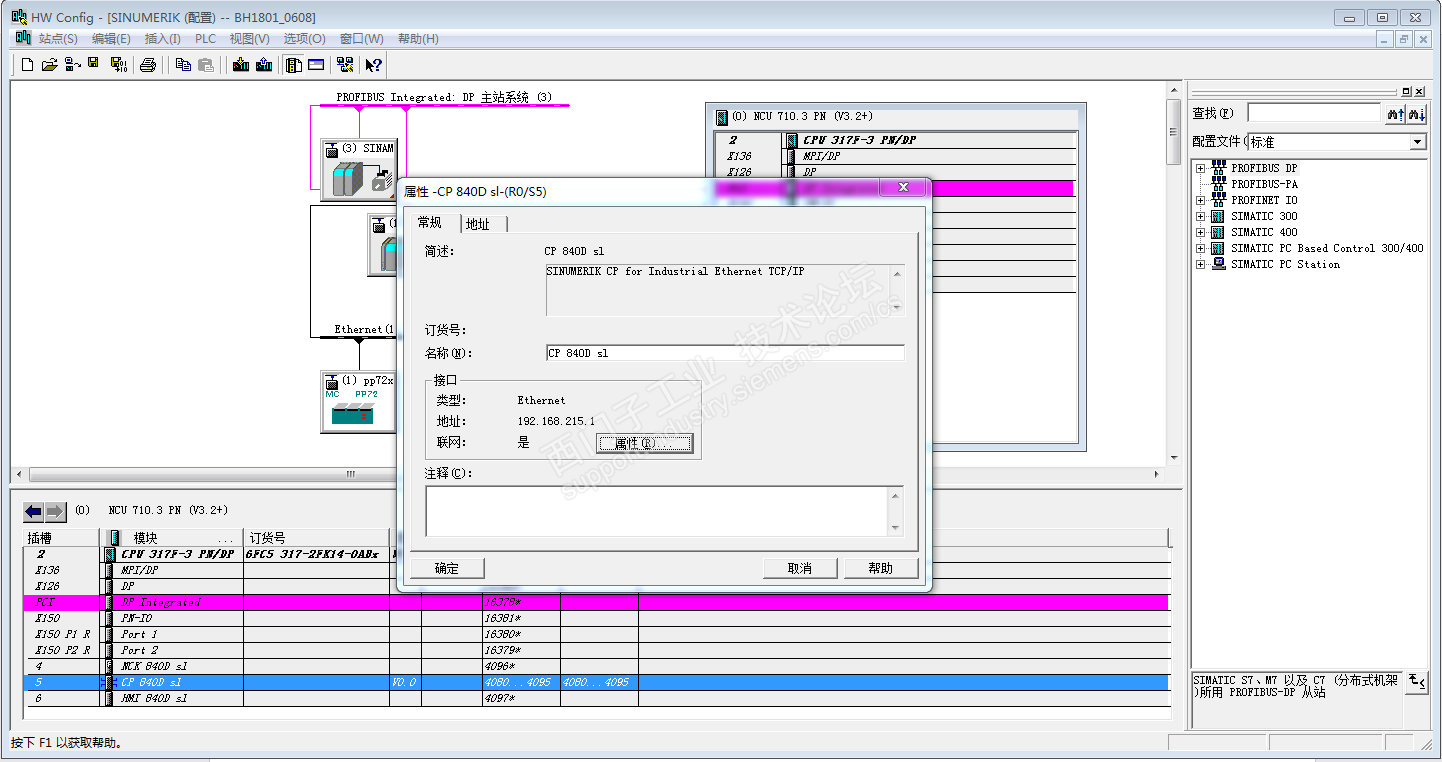
Task: Click the Upload from Module icon
Action: click(264, 65)
